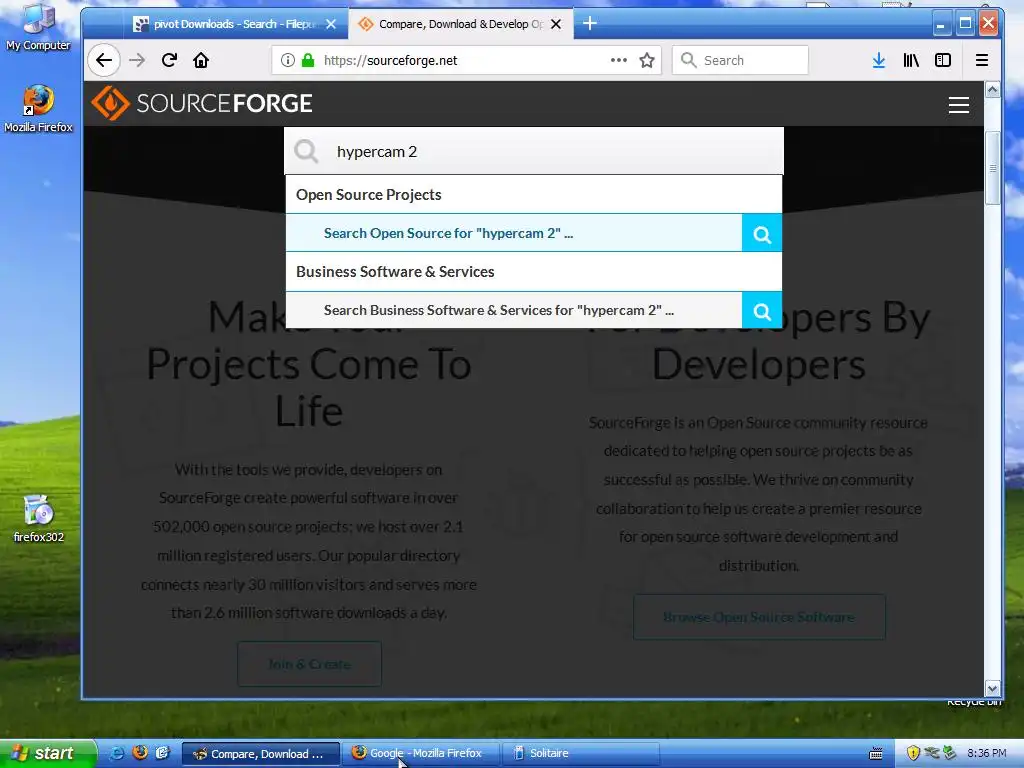Select Search Business Software & Services suggestion
The width and height of the screenshot is (1024, 768).
(514, 310)
